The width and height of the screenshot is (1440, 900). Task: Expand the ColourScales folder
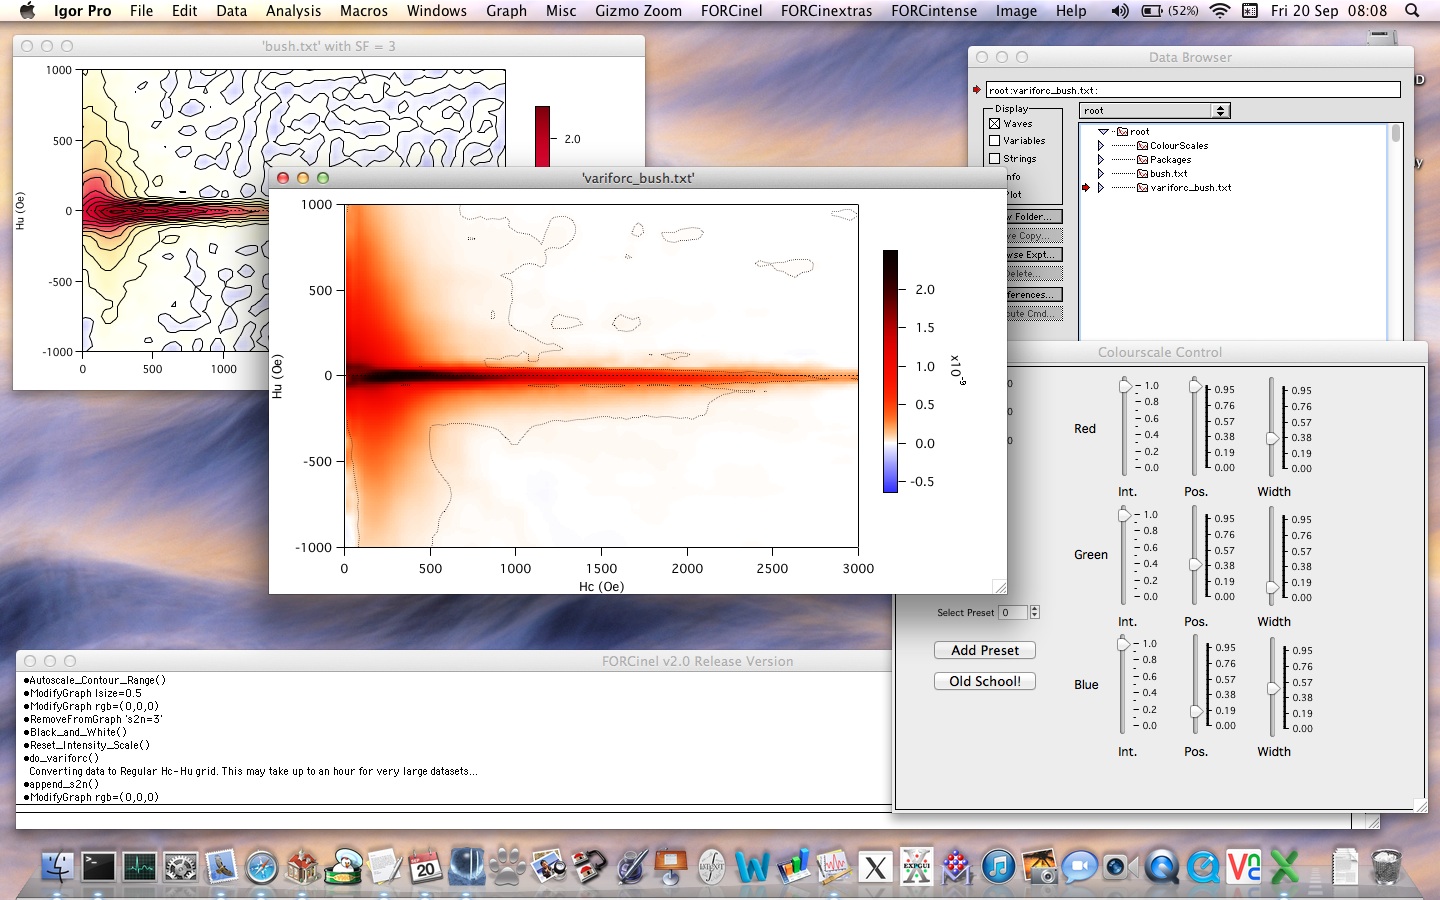(x=1101, y=146)
